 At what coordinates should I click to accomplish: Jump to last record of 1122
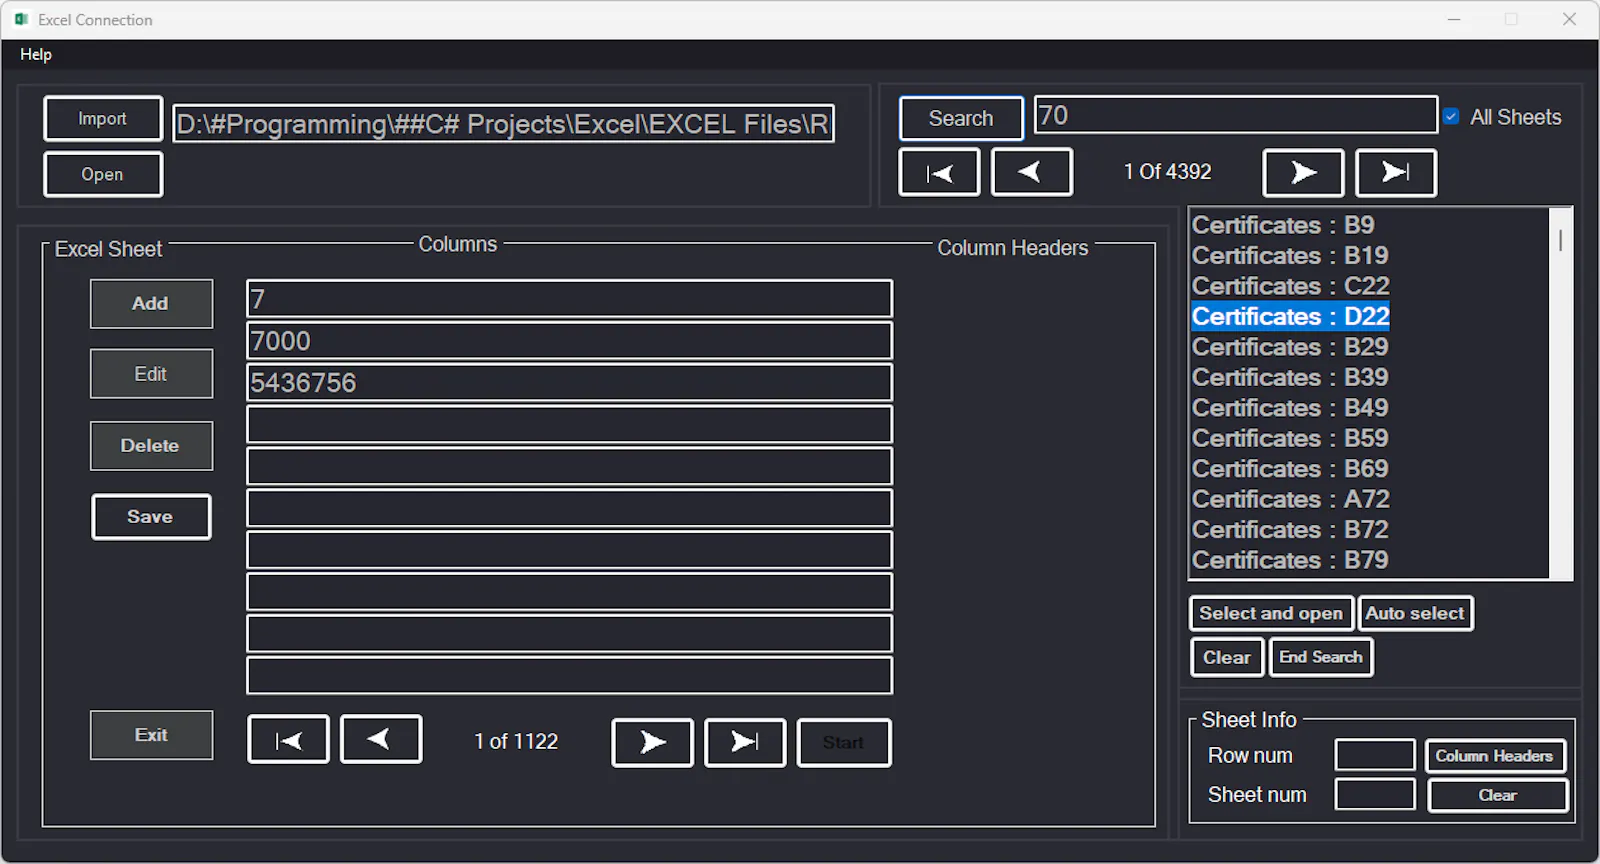click(745, 743)
